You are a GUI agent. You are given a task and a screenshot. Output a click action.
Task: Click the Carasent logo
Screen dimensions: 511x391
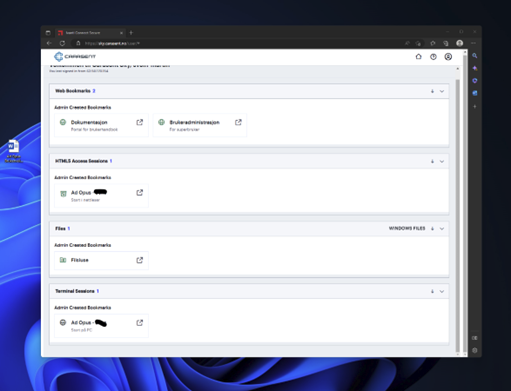point(75,57)
